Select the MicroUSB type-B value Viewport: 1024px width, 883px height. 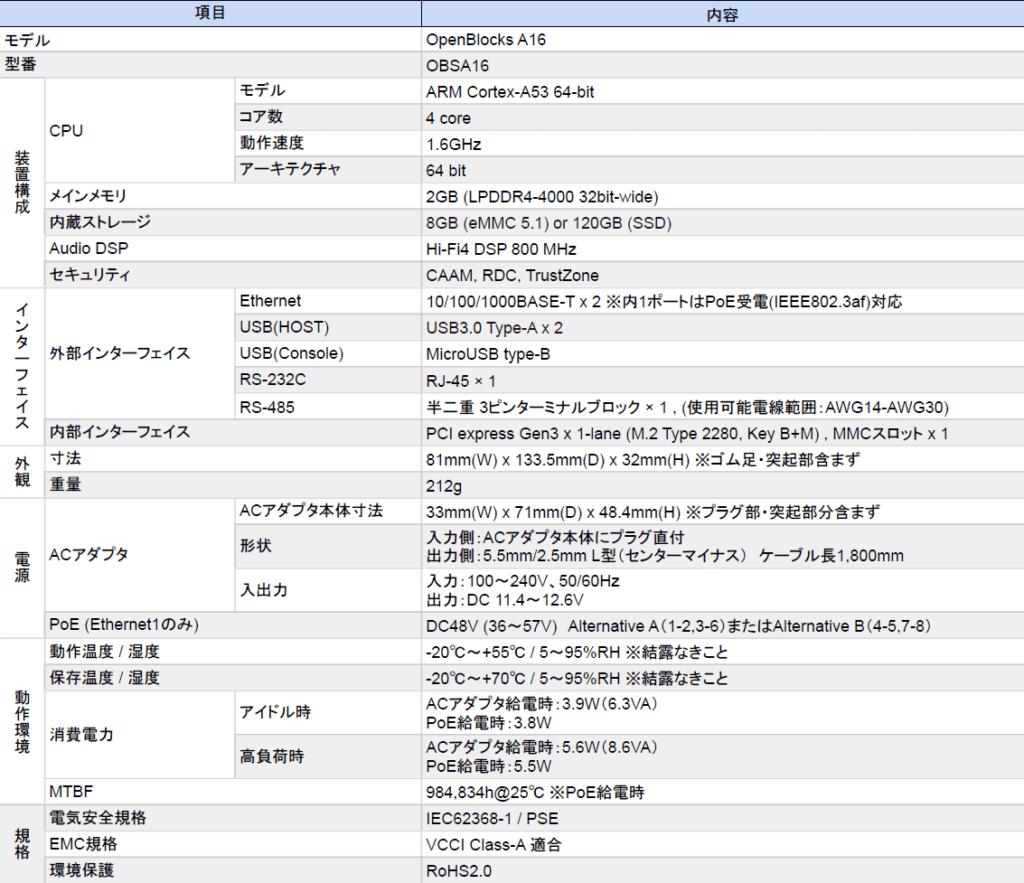click(488, 354)
